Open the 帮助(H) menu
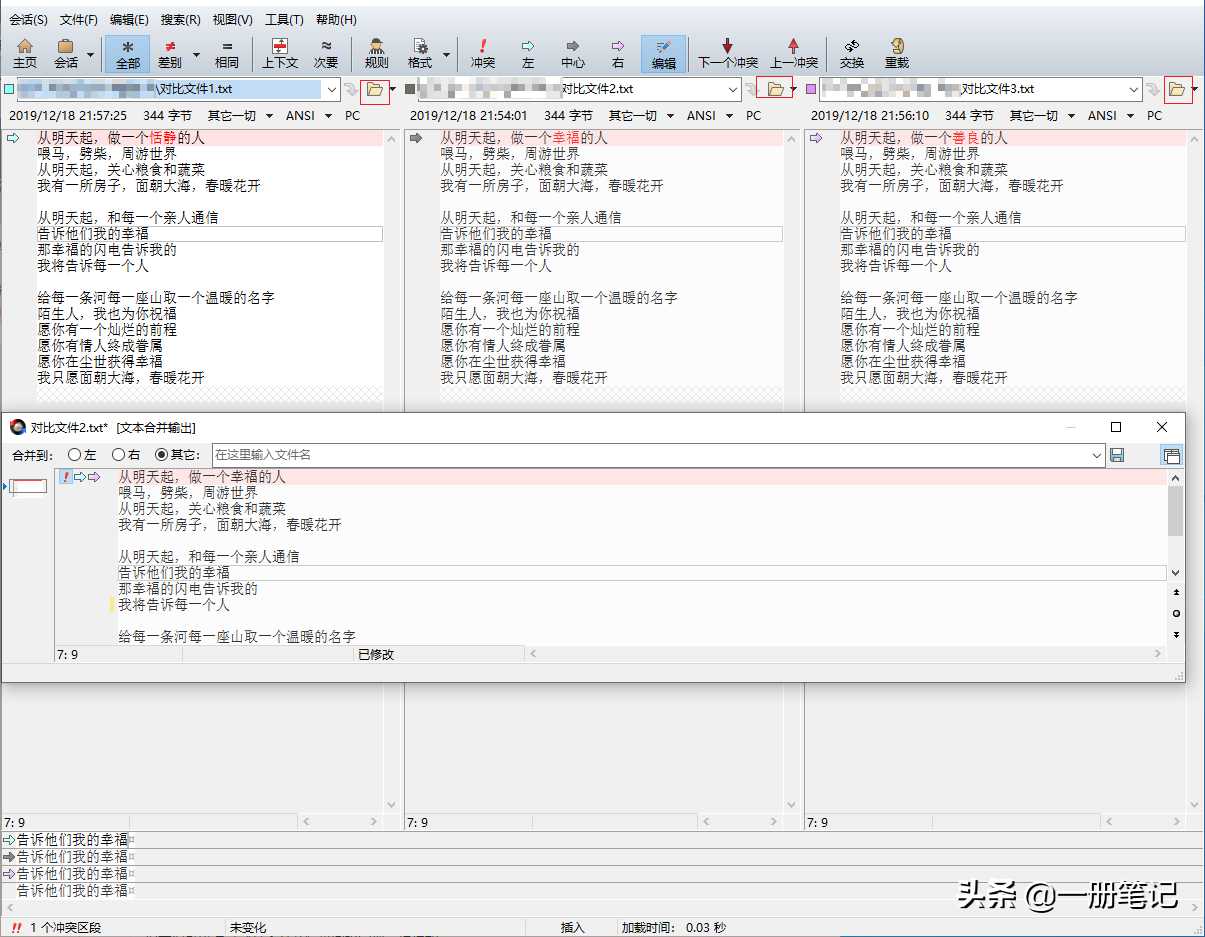 (x=336, y=20)
